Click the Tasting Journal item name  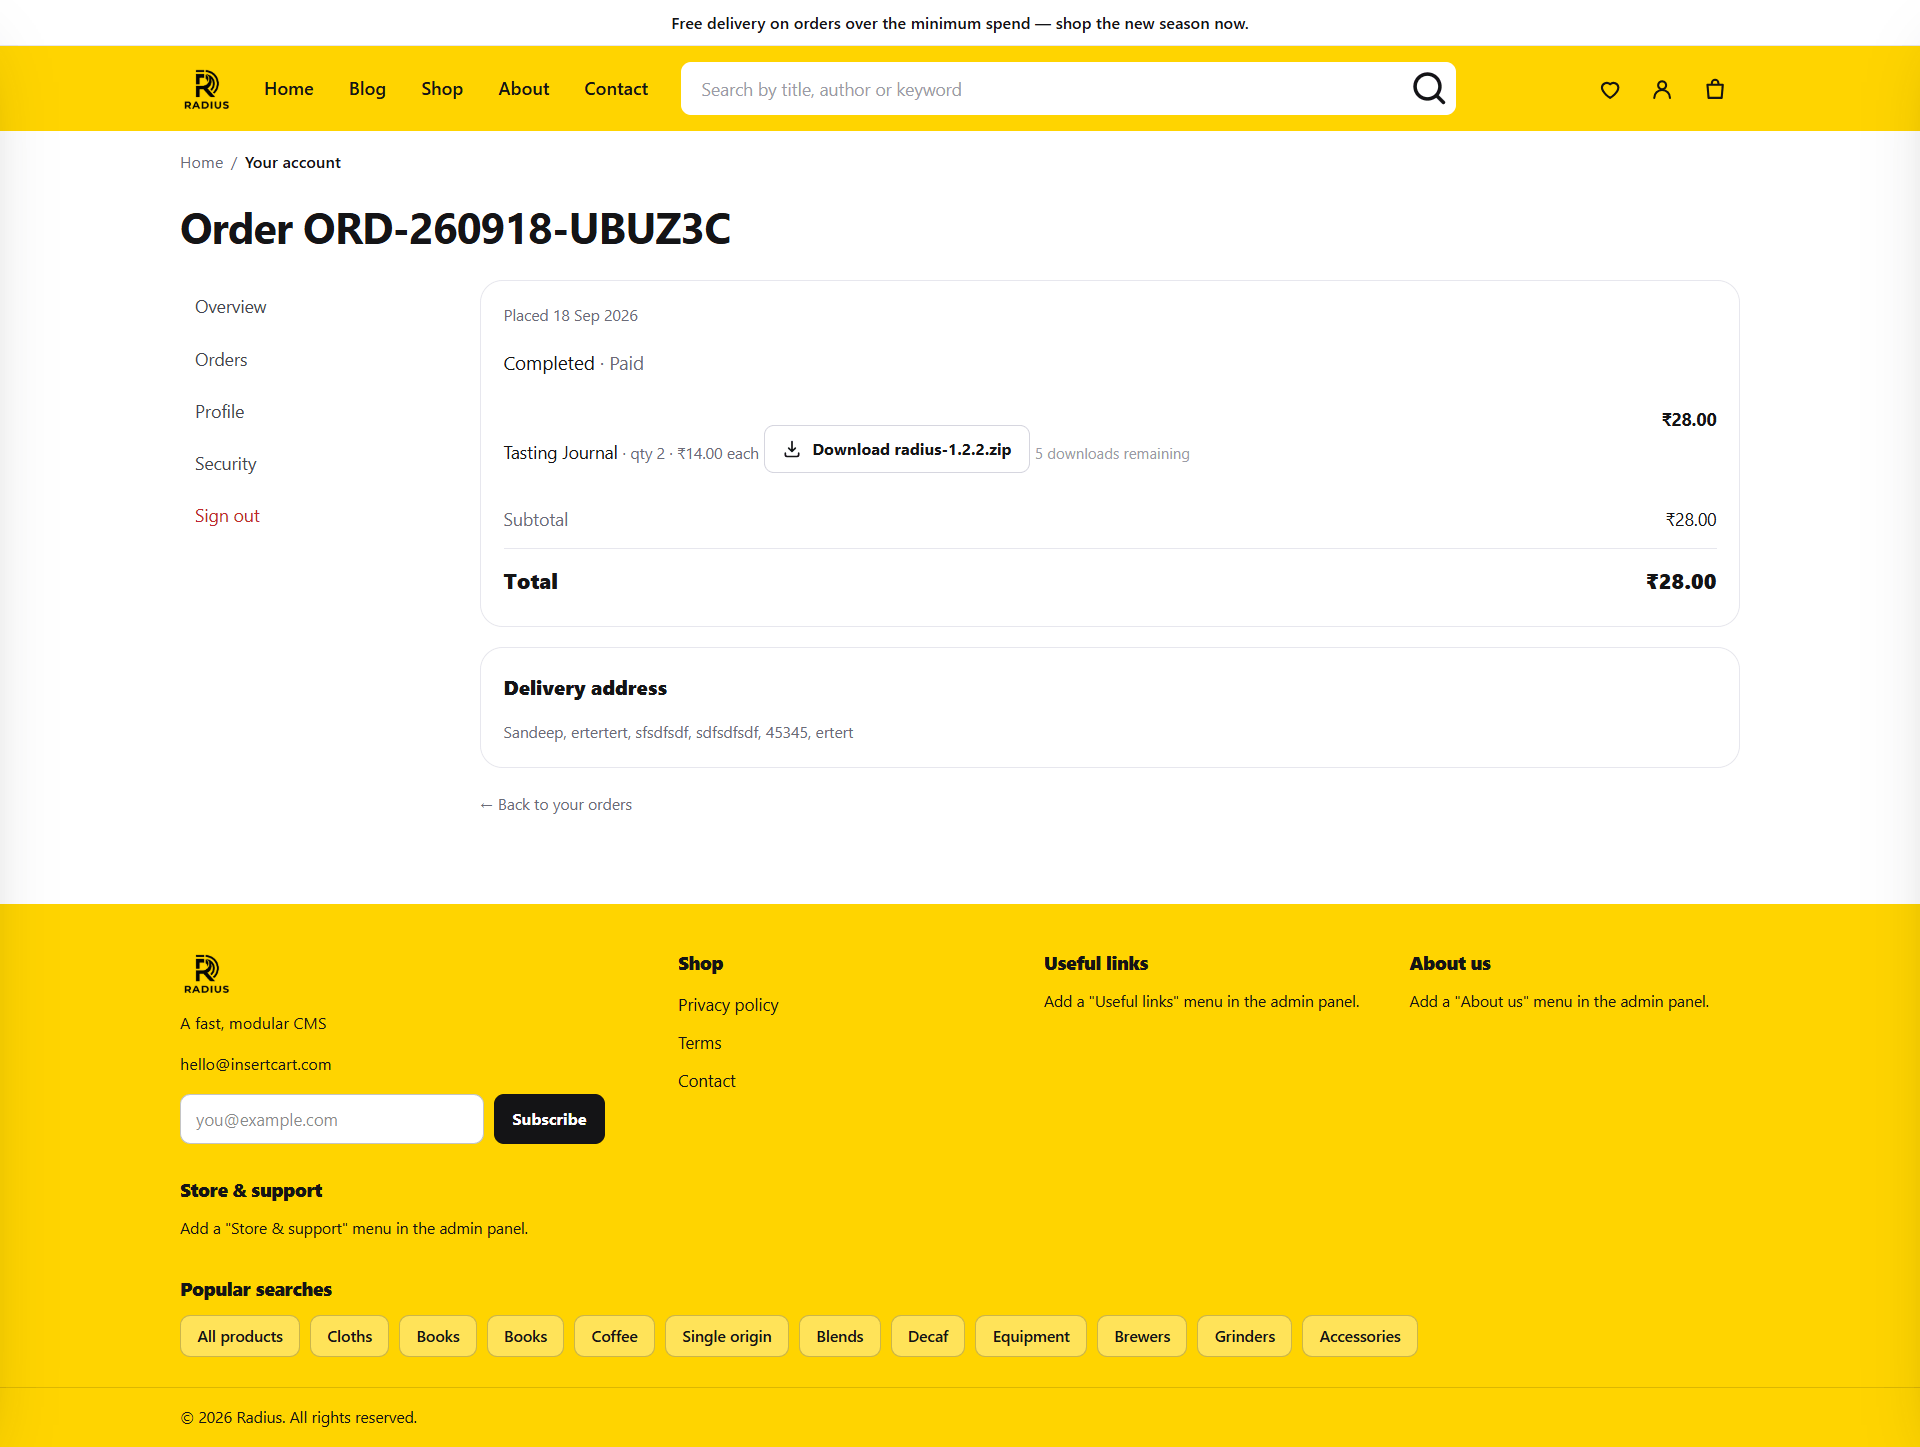560,453
